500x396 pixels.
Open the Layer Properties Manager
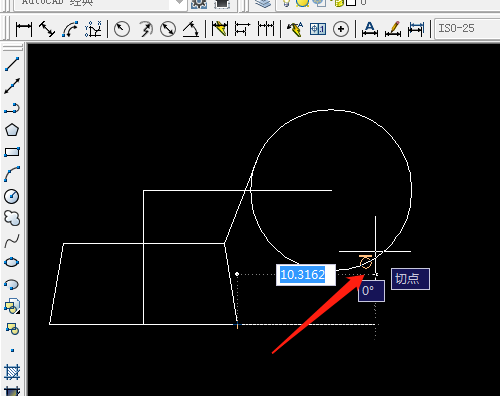(263, 3)
